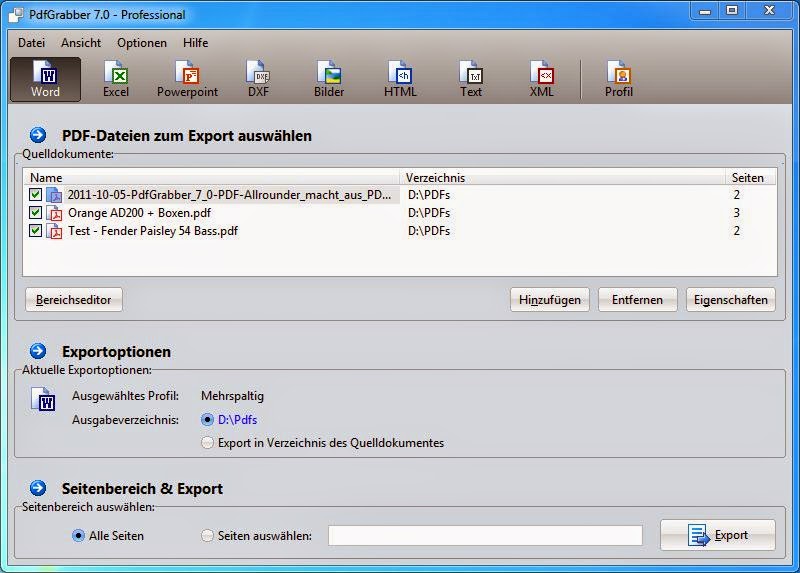Viewport: 800px width, 573px height.
Task: Click the blue arrow beside Exportoptionen
Action: click(x=38, y=351)
